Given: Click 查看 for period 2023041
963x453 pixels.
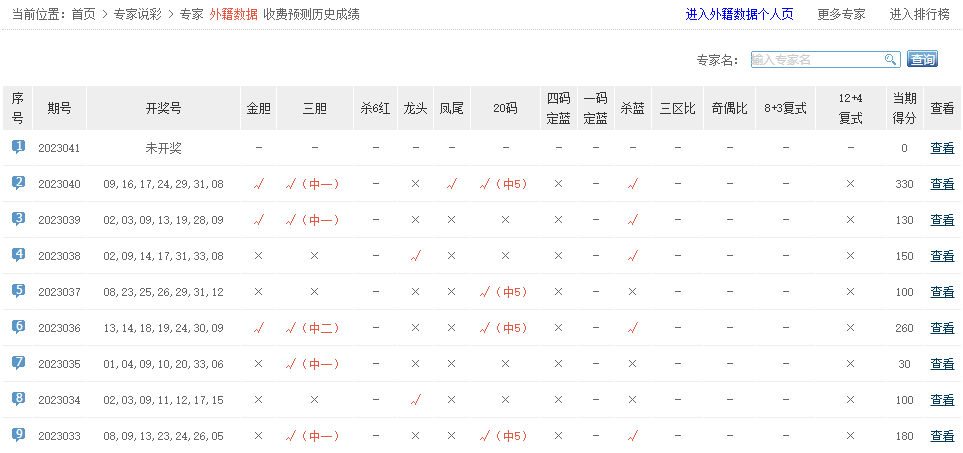Looking at the screenshot, I should (x=942, y=148).
